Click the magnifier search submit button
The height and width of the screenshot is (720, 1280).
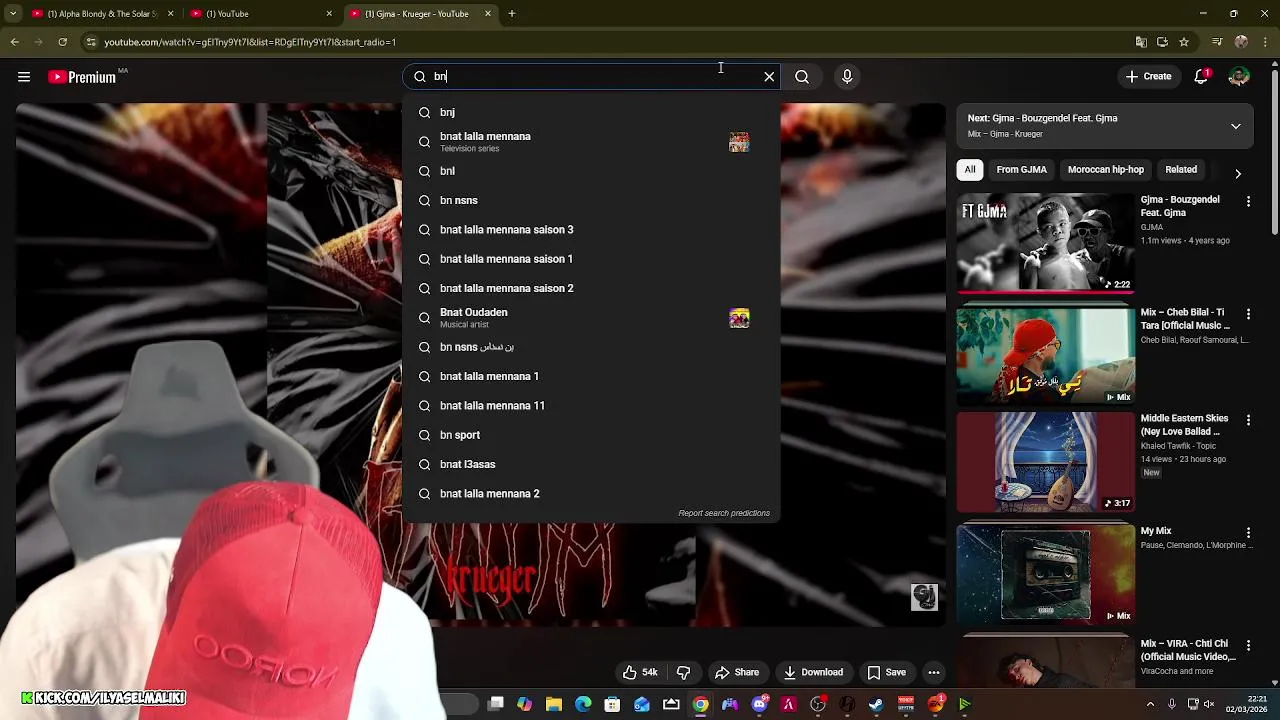pos(802,77)
